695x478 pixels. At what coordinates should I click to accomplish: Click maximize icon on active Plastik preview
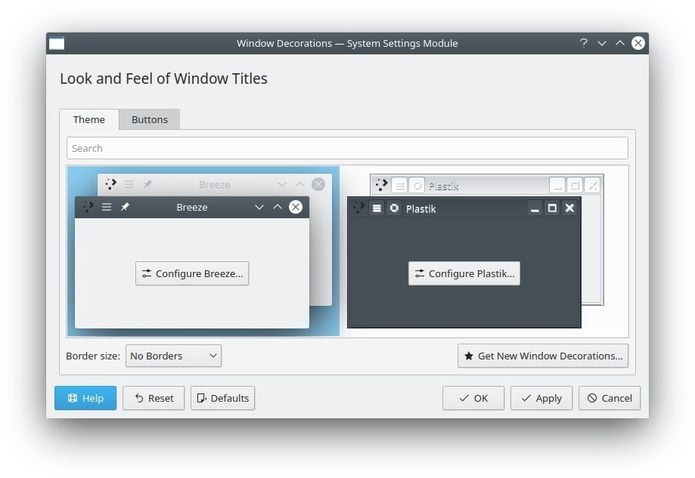[x=552, y=208]
